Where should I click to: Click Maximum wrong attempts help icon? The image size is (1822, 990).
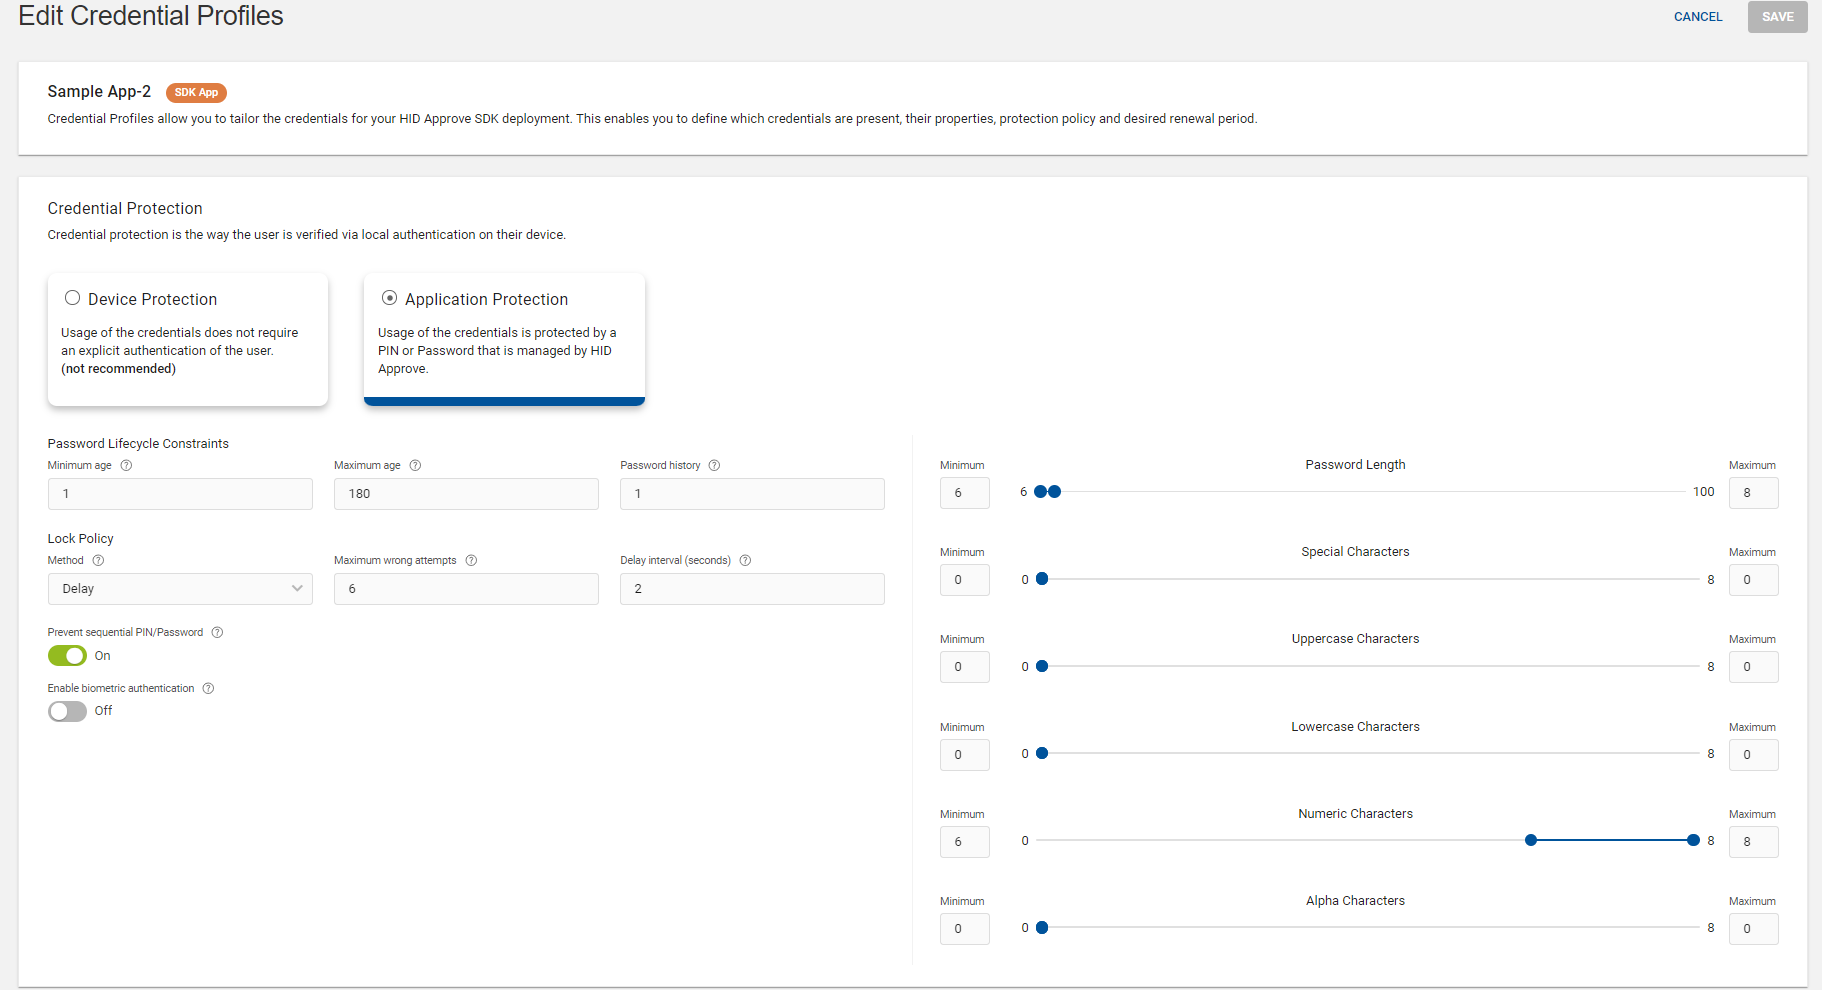point(471,561)
